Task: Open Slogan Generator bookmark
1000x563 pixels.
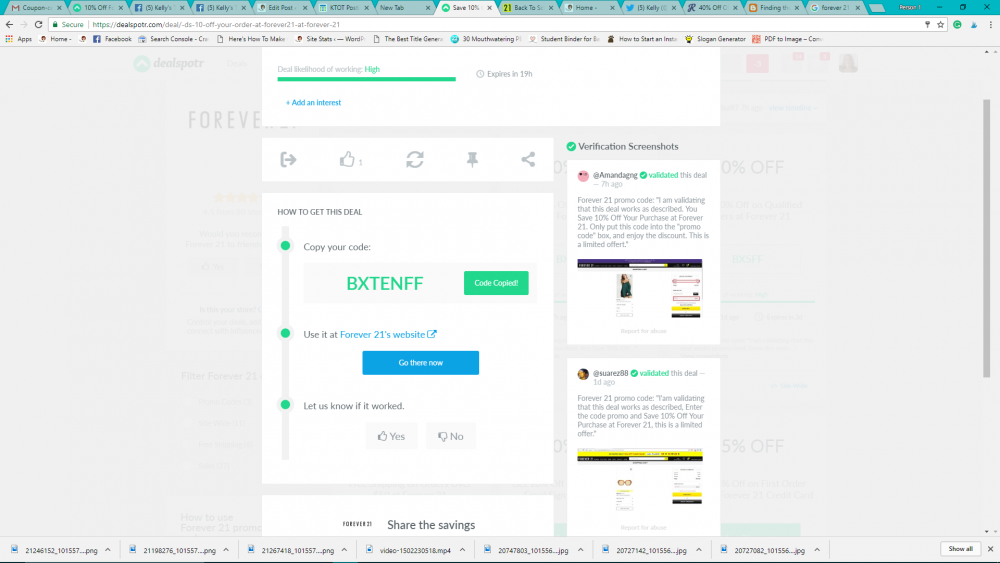Action: click(x=715, y=39)
